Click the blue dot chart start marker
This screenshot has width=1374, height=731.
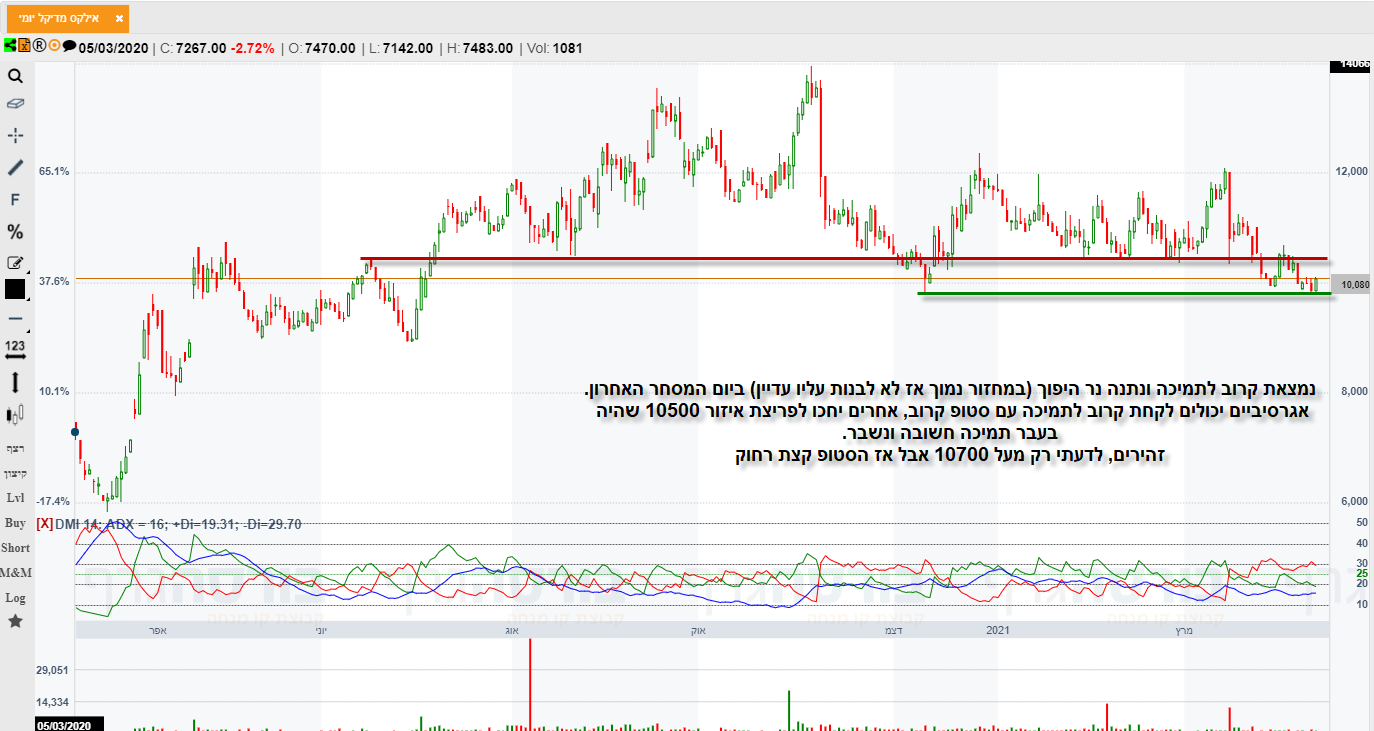point(75,432)
